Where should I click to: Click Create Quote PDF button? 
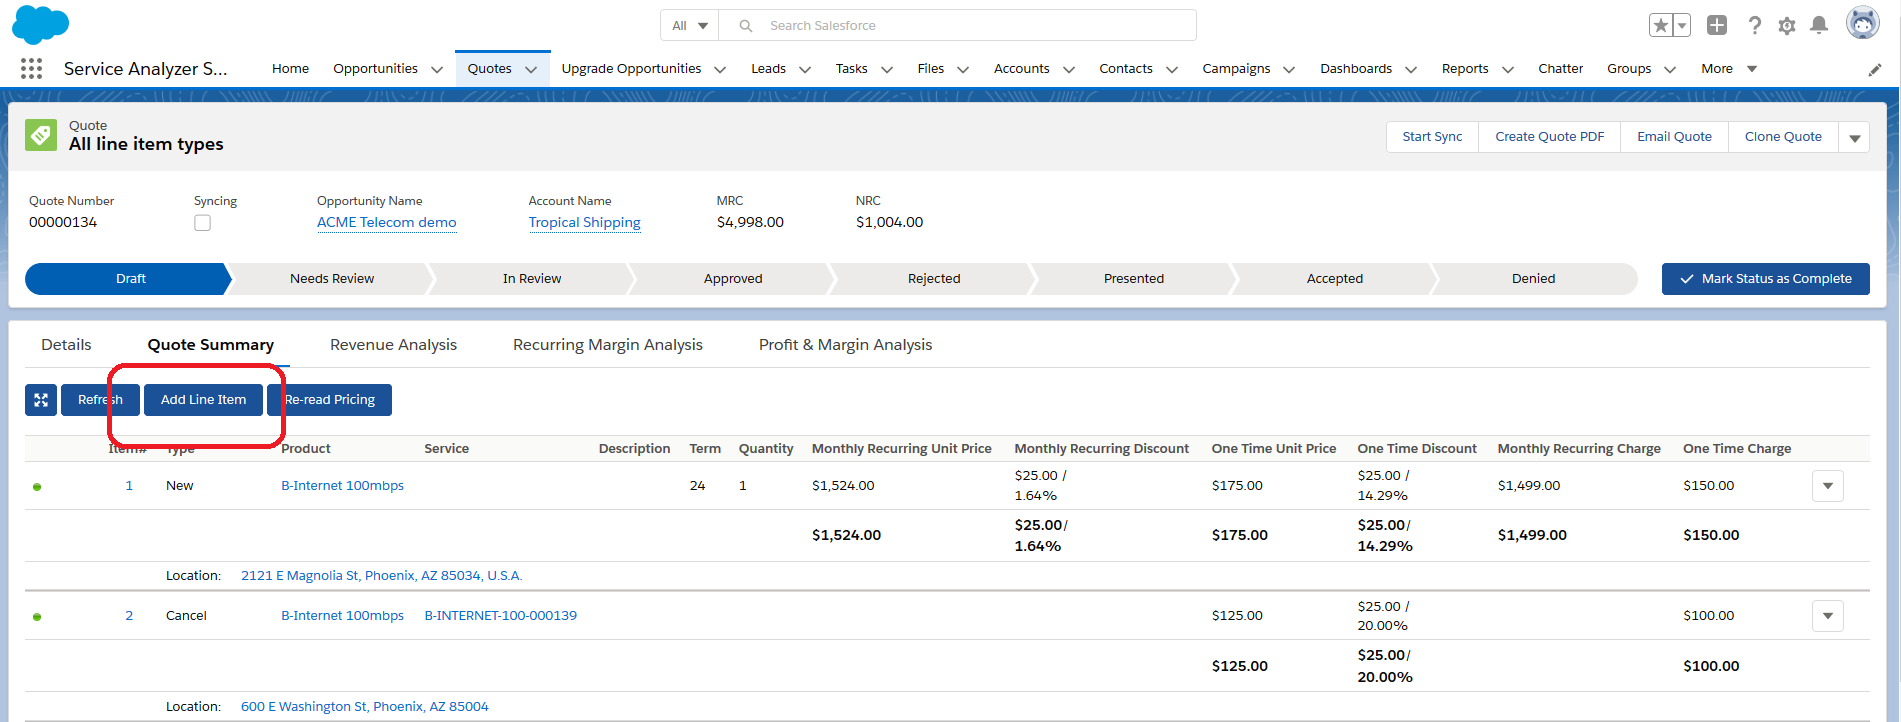pos(1550,137)
